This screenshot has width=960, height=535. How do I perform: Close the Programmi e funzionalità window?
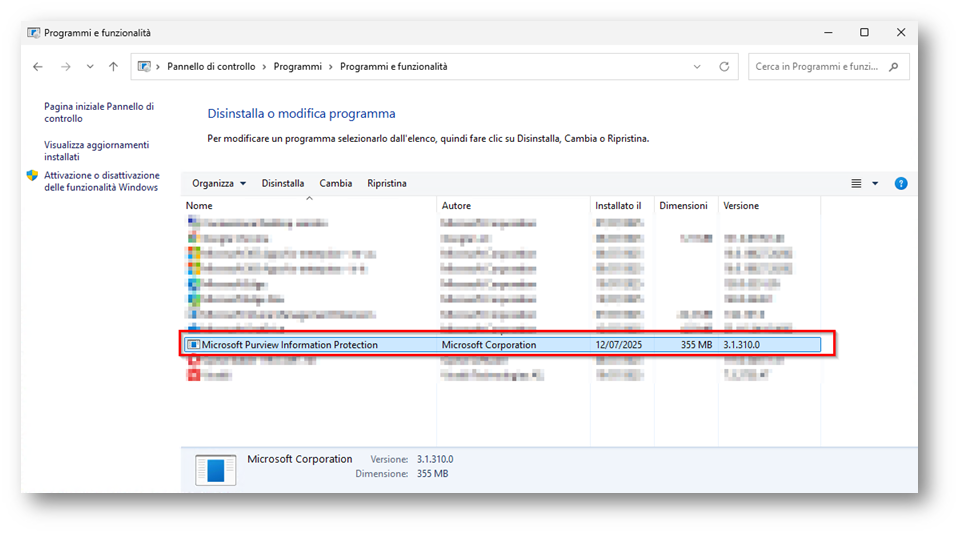click(901, 32)
